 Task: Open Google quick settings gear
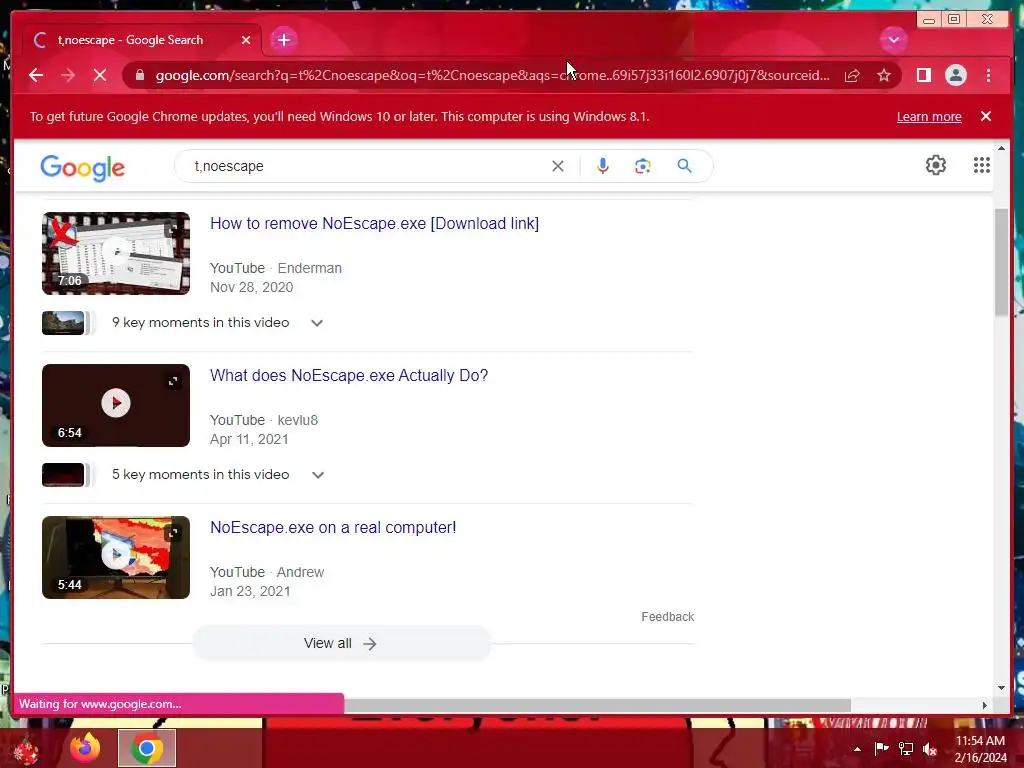[x=936, y=165]
